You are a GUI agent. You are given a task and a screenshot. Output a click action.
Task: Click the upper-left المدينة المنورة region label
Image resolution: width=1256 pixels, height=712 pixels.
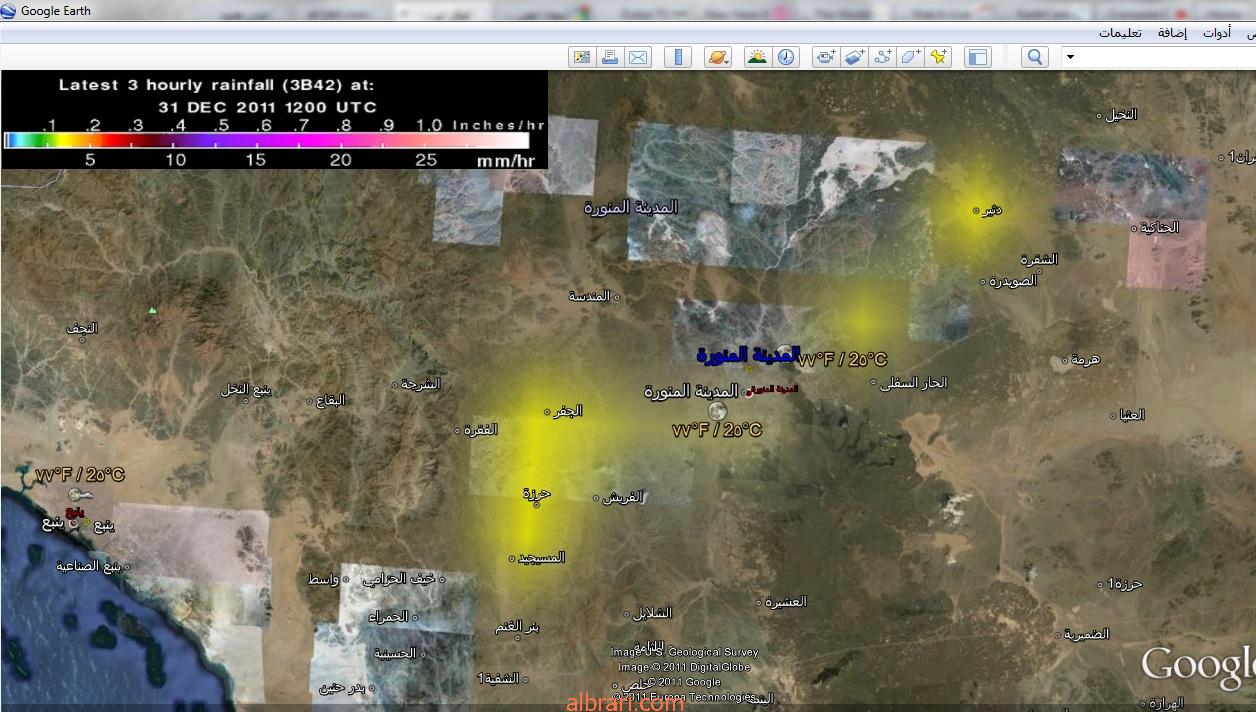[x=631, y=207]
